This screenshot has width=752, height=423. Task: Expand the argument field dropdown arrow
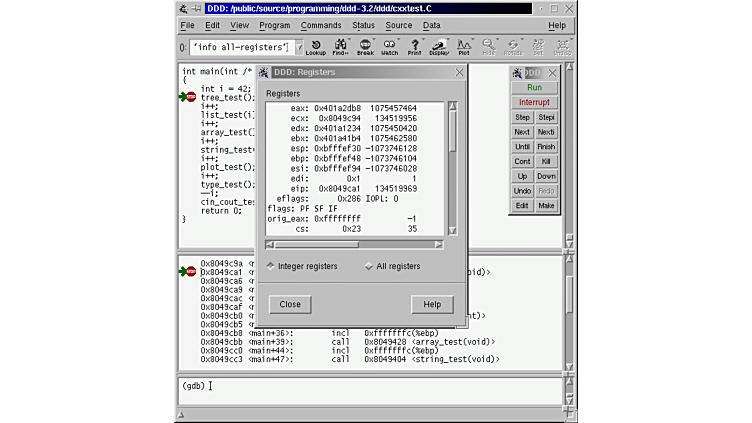coord(298,47)
